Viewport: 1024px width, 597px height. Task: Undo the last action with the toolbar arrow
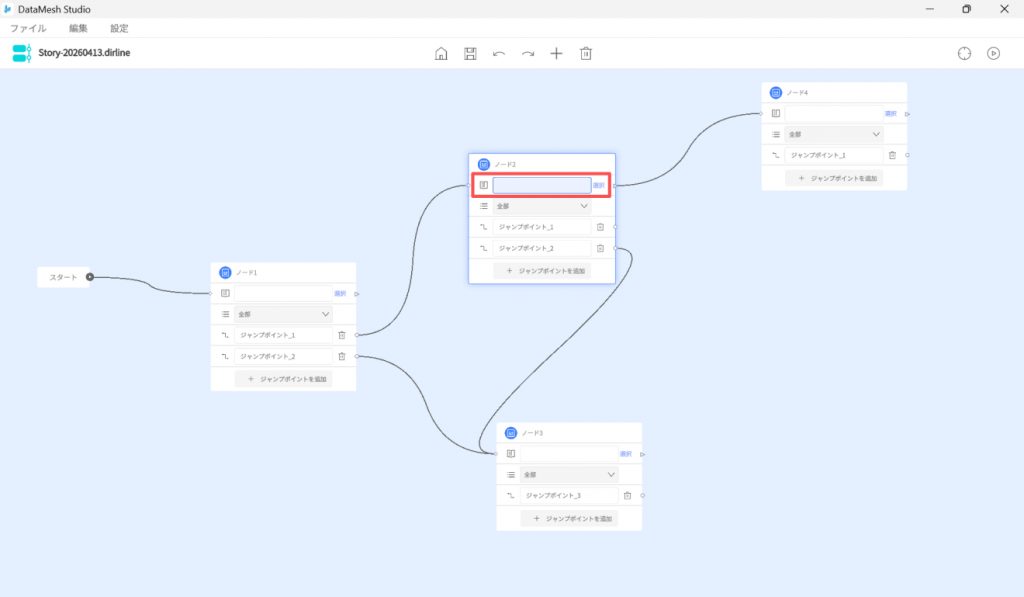coord(499,53)
